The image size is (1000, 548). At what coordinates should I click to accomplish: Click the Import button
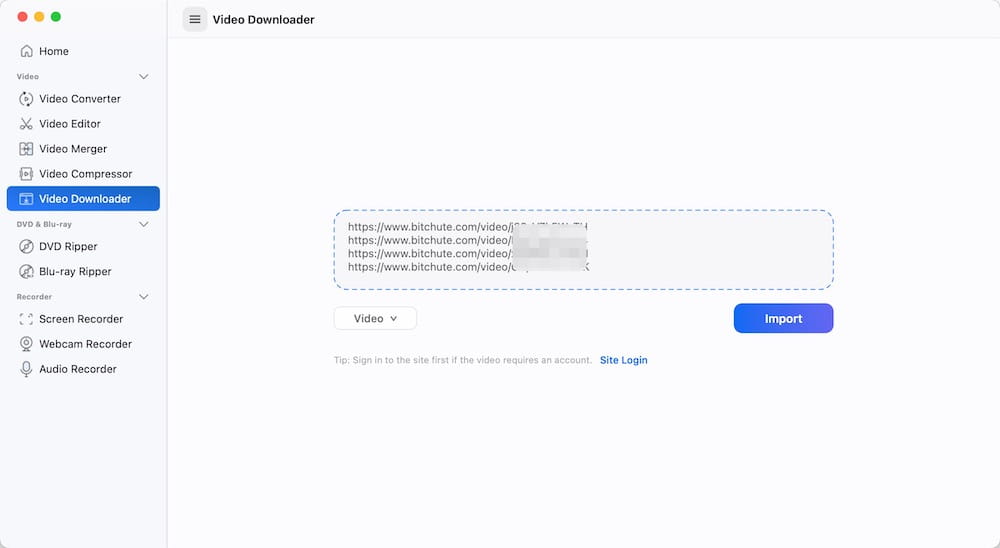pyautogui.click(x=783, y=318)
